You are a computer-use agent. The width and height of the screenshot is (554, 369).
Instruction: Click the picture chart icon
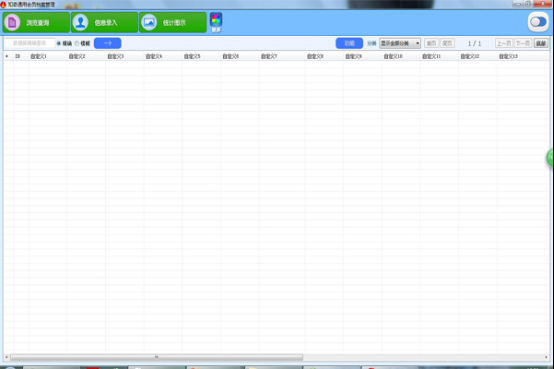click(x=149, y=23)
